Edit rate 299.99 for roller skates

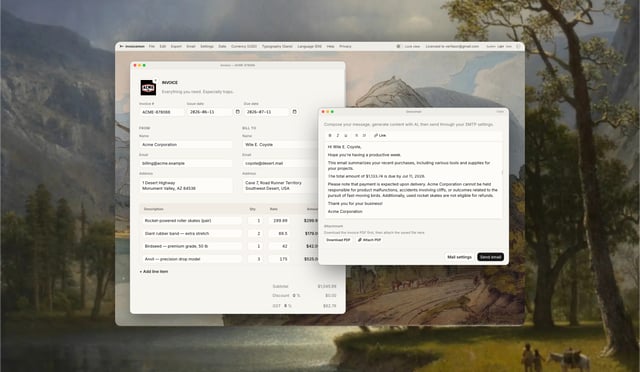click(279, 221)
